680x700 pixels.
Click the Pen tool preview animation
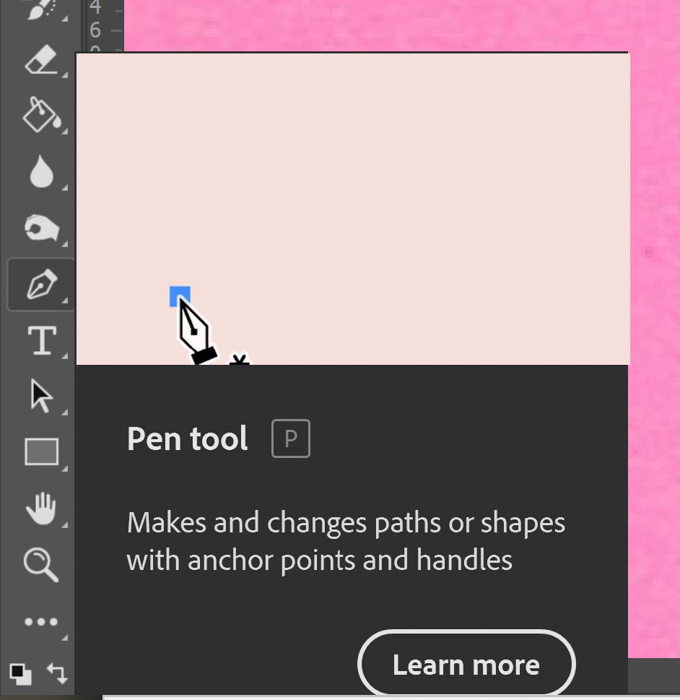(x=353, y=208)
